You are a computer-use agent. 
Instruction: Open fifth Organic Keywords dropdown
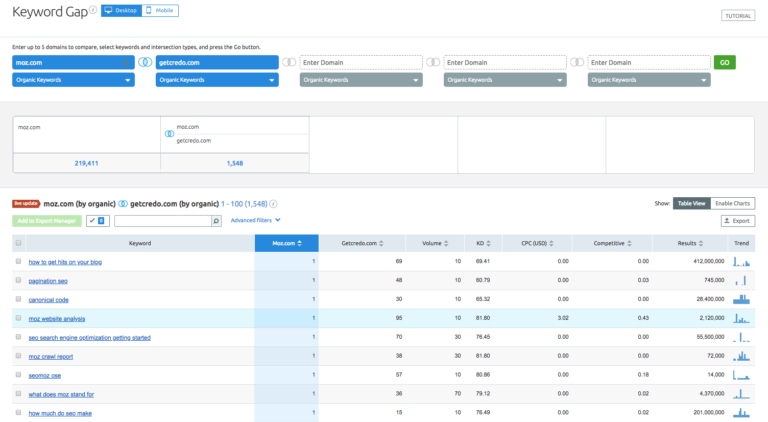coord(649,80)
